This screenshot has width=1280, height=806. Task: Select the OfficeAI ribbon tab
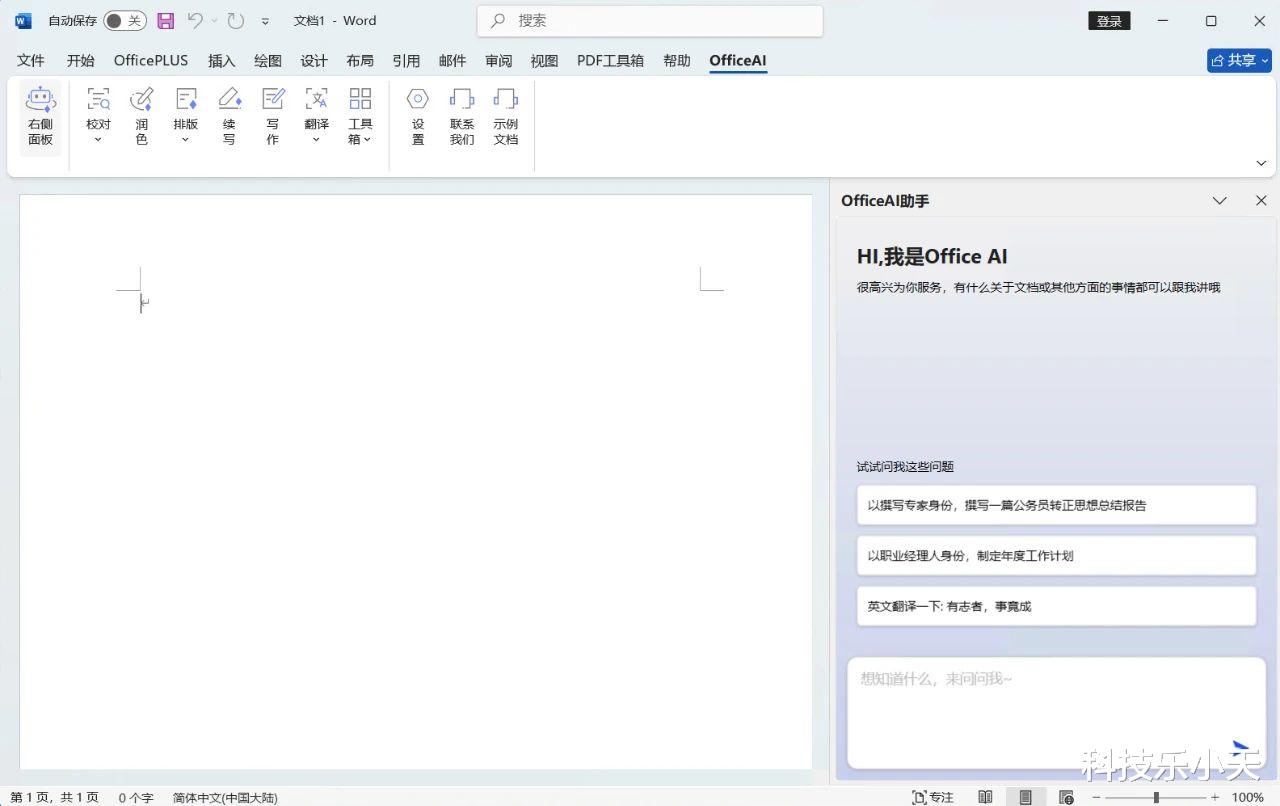pyautogui.click(x=738, y=61)
